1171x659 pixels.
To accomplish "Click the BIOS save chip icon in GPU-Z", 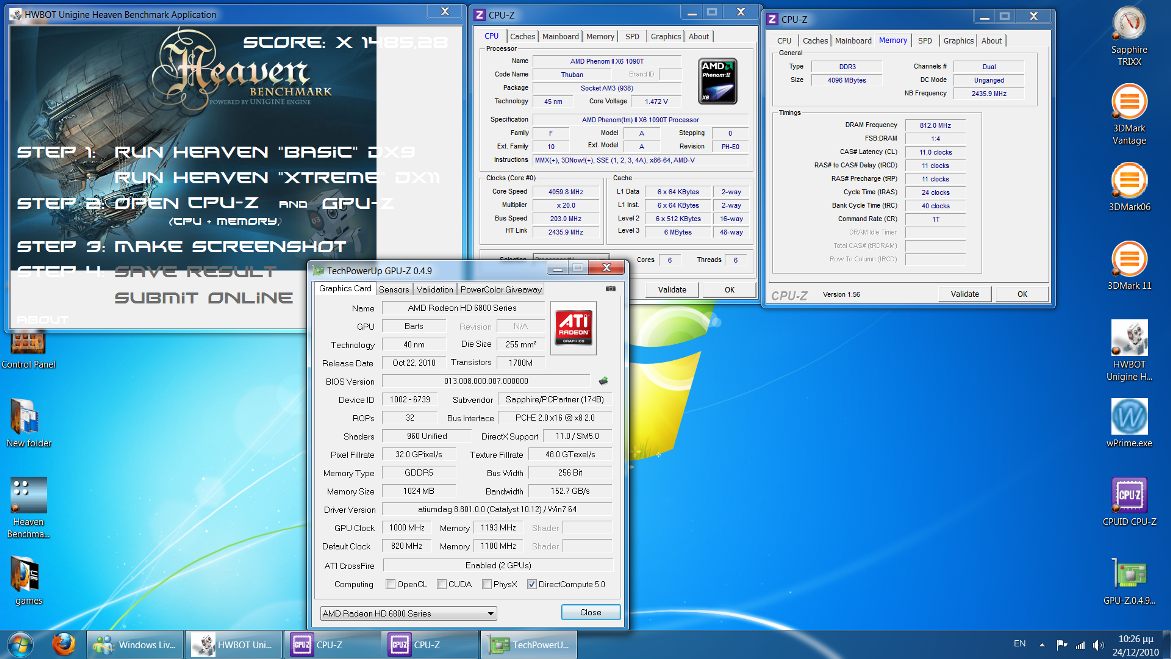I will point(603,381).
